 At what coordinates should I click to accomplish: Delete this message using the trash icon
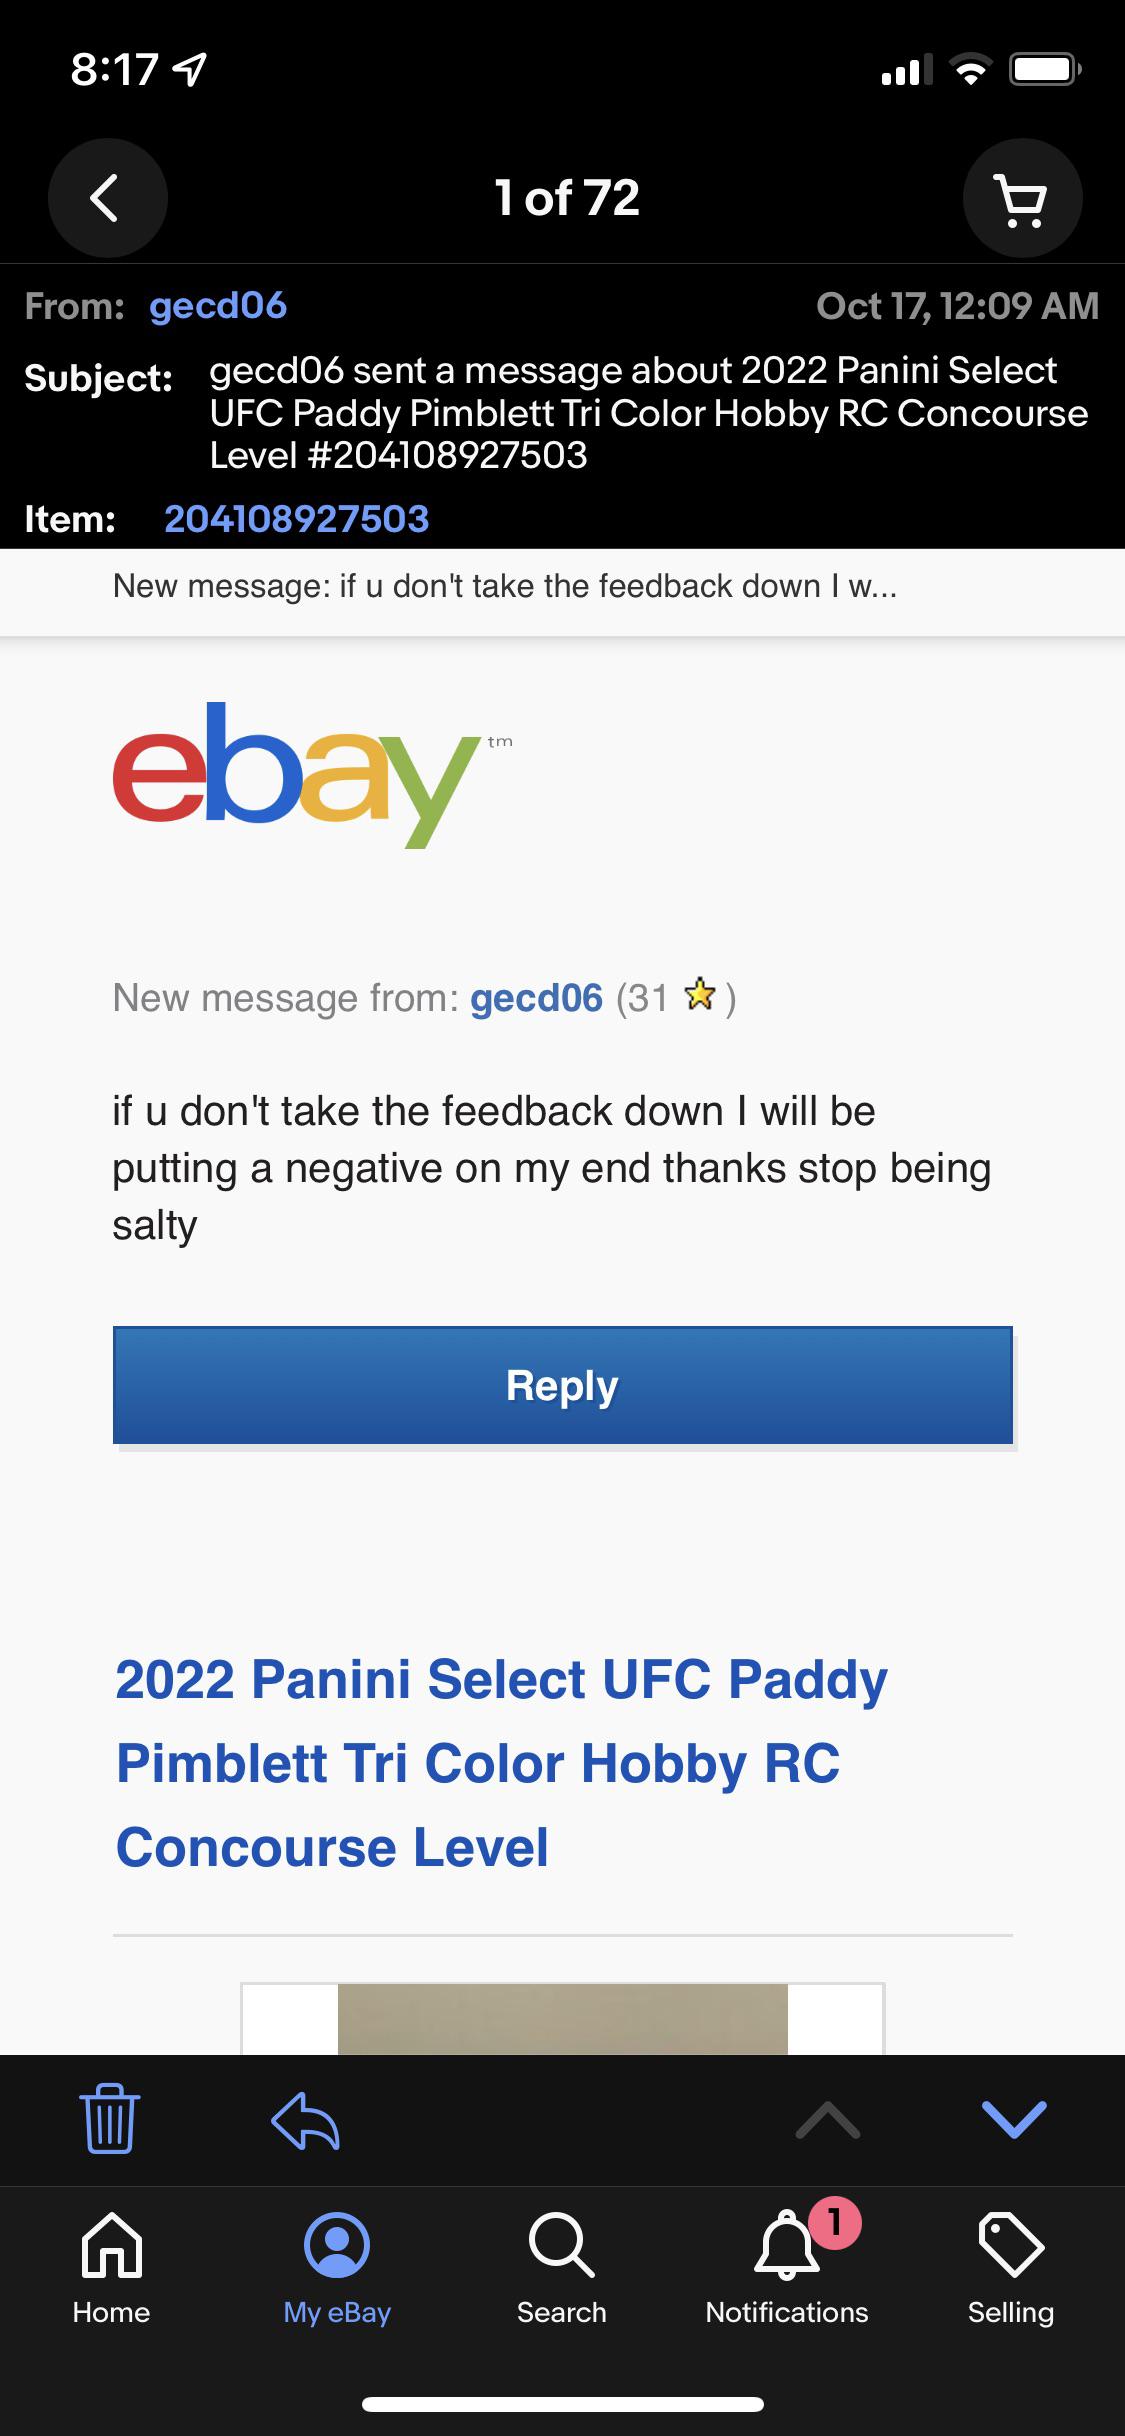click(x=108, y=2120)
